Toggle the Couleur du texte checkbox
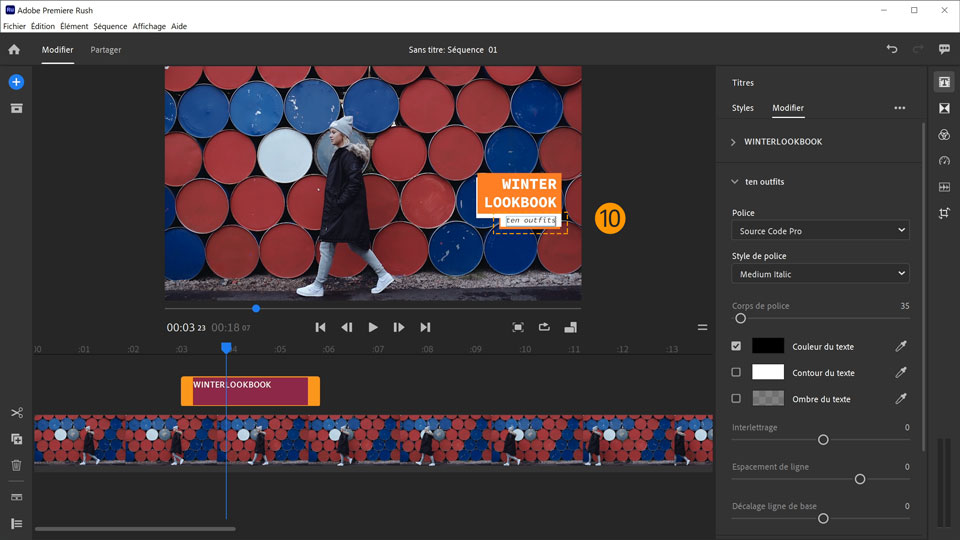Screen dimensions: 960x540 tap(737, 346)
